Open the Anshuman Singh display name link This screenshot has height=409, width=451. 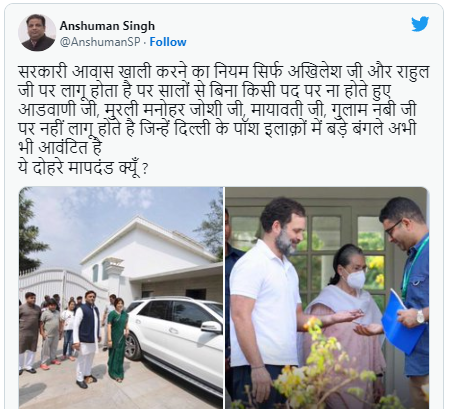click(x=107, y=26)
